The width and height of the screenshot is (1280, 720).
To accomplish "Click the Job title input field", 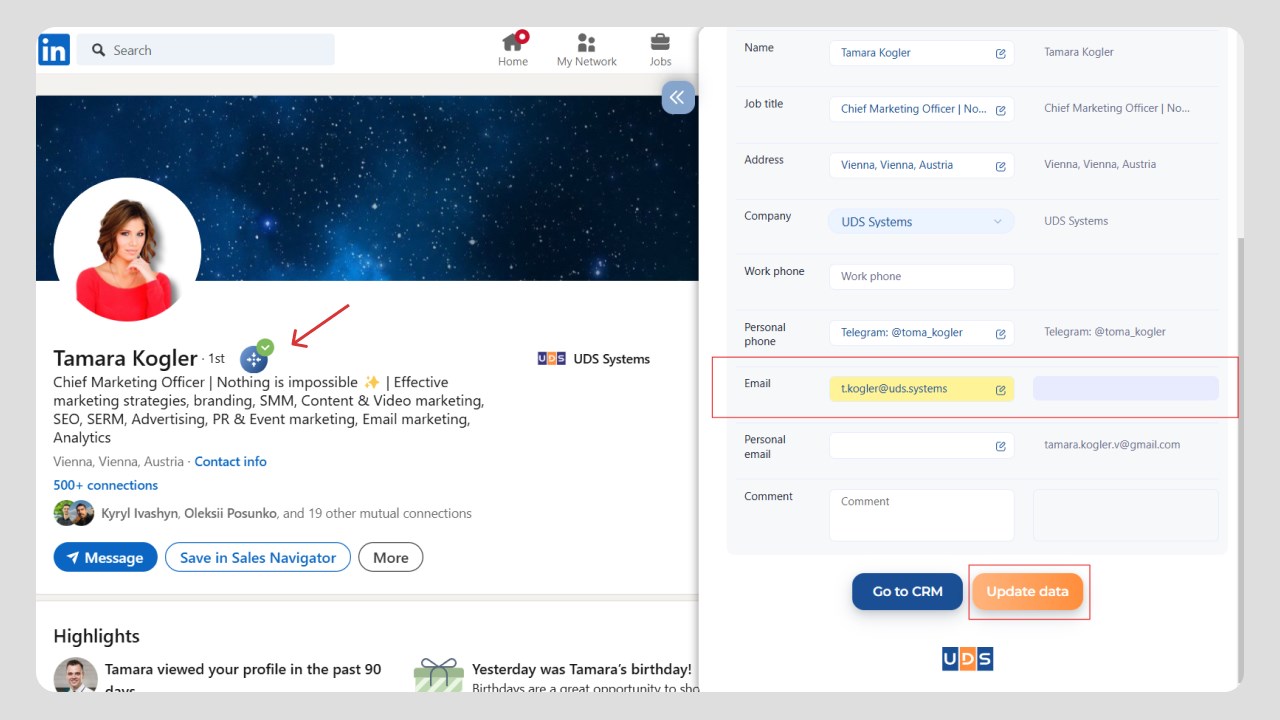I will (921, 109).
